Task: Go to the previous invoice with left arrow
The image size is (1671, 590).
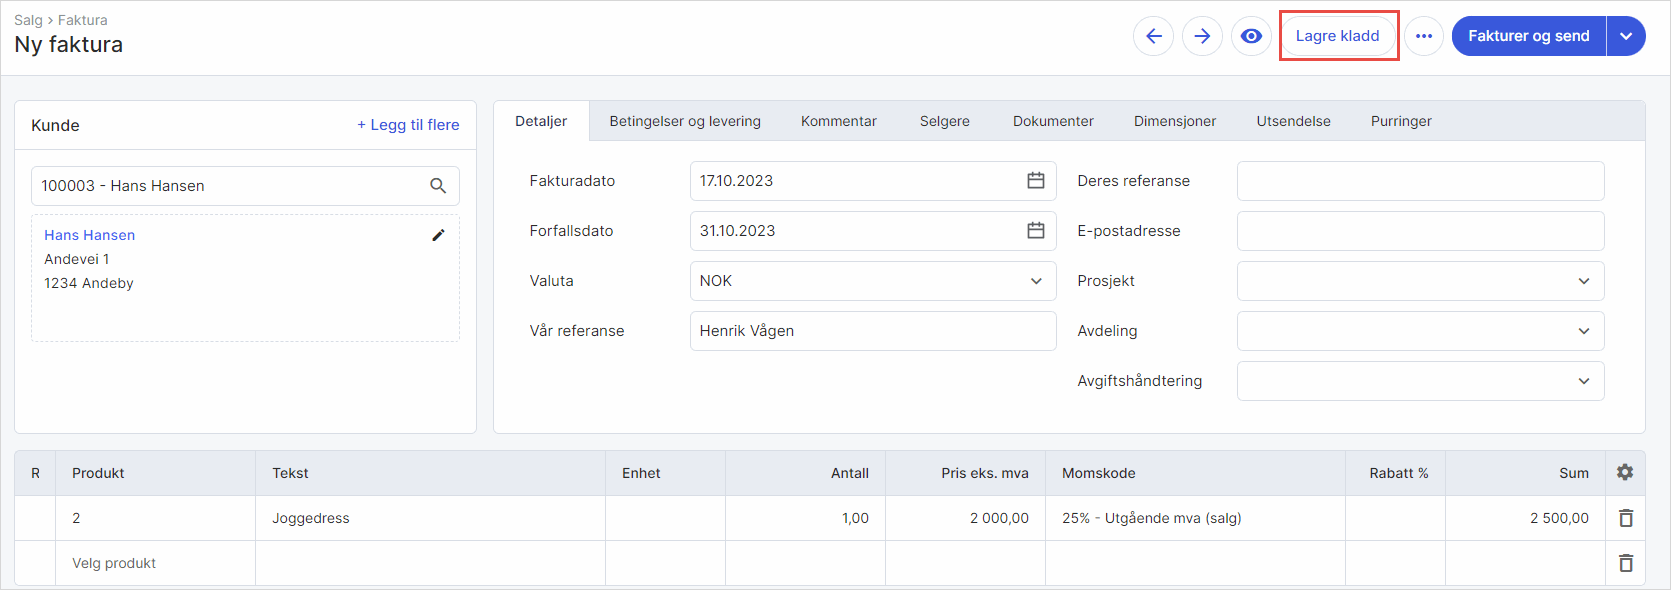Action: click(1153, 36)
